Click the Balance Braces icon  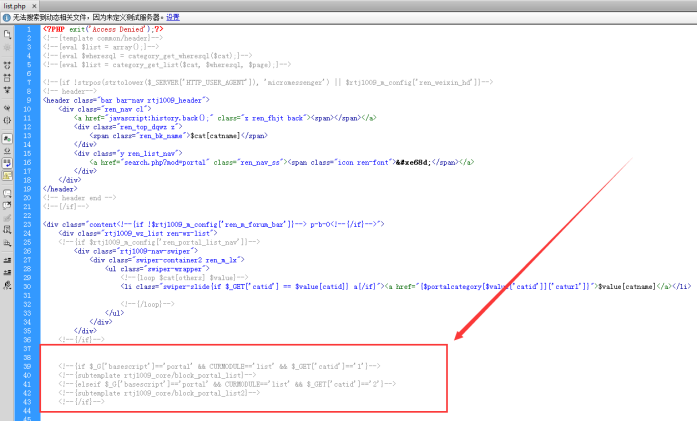7,121
